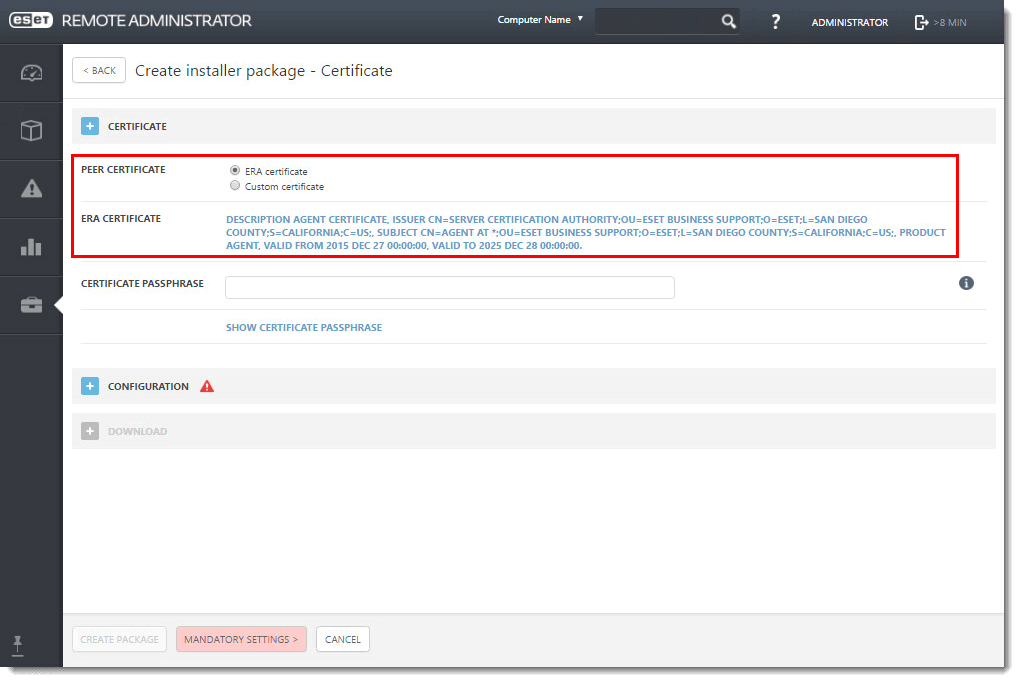Expand the Configuration section
This screenshot has width=1019, height=682.
tap(90, 386)
